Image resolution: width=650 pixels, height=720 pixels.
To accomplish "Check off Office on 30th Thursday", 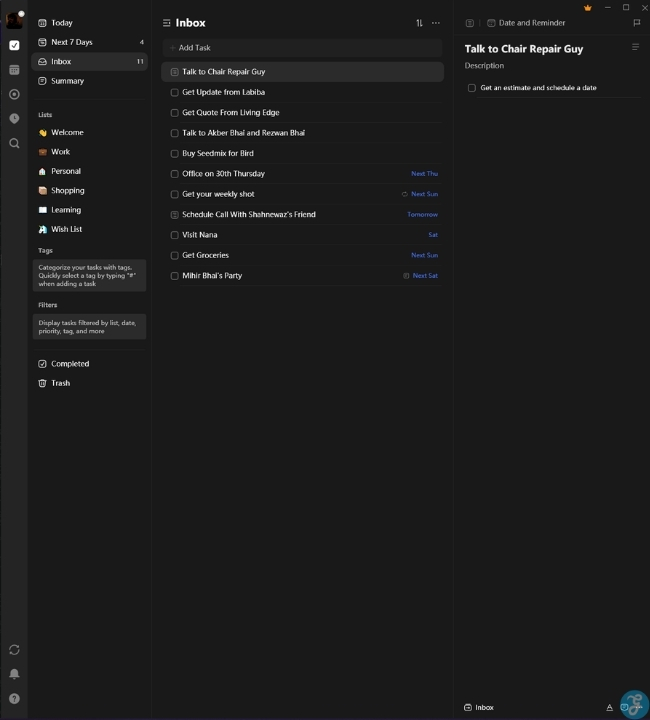I will pos(174,174).
